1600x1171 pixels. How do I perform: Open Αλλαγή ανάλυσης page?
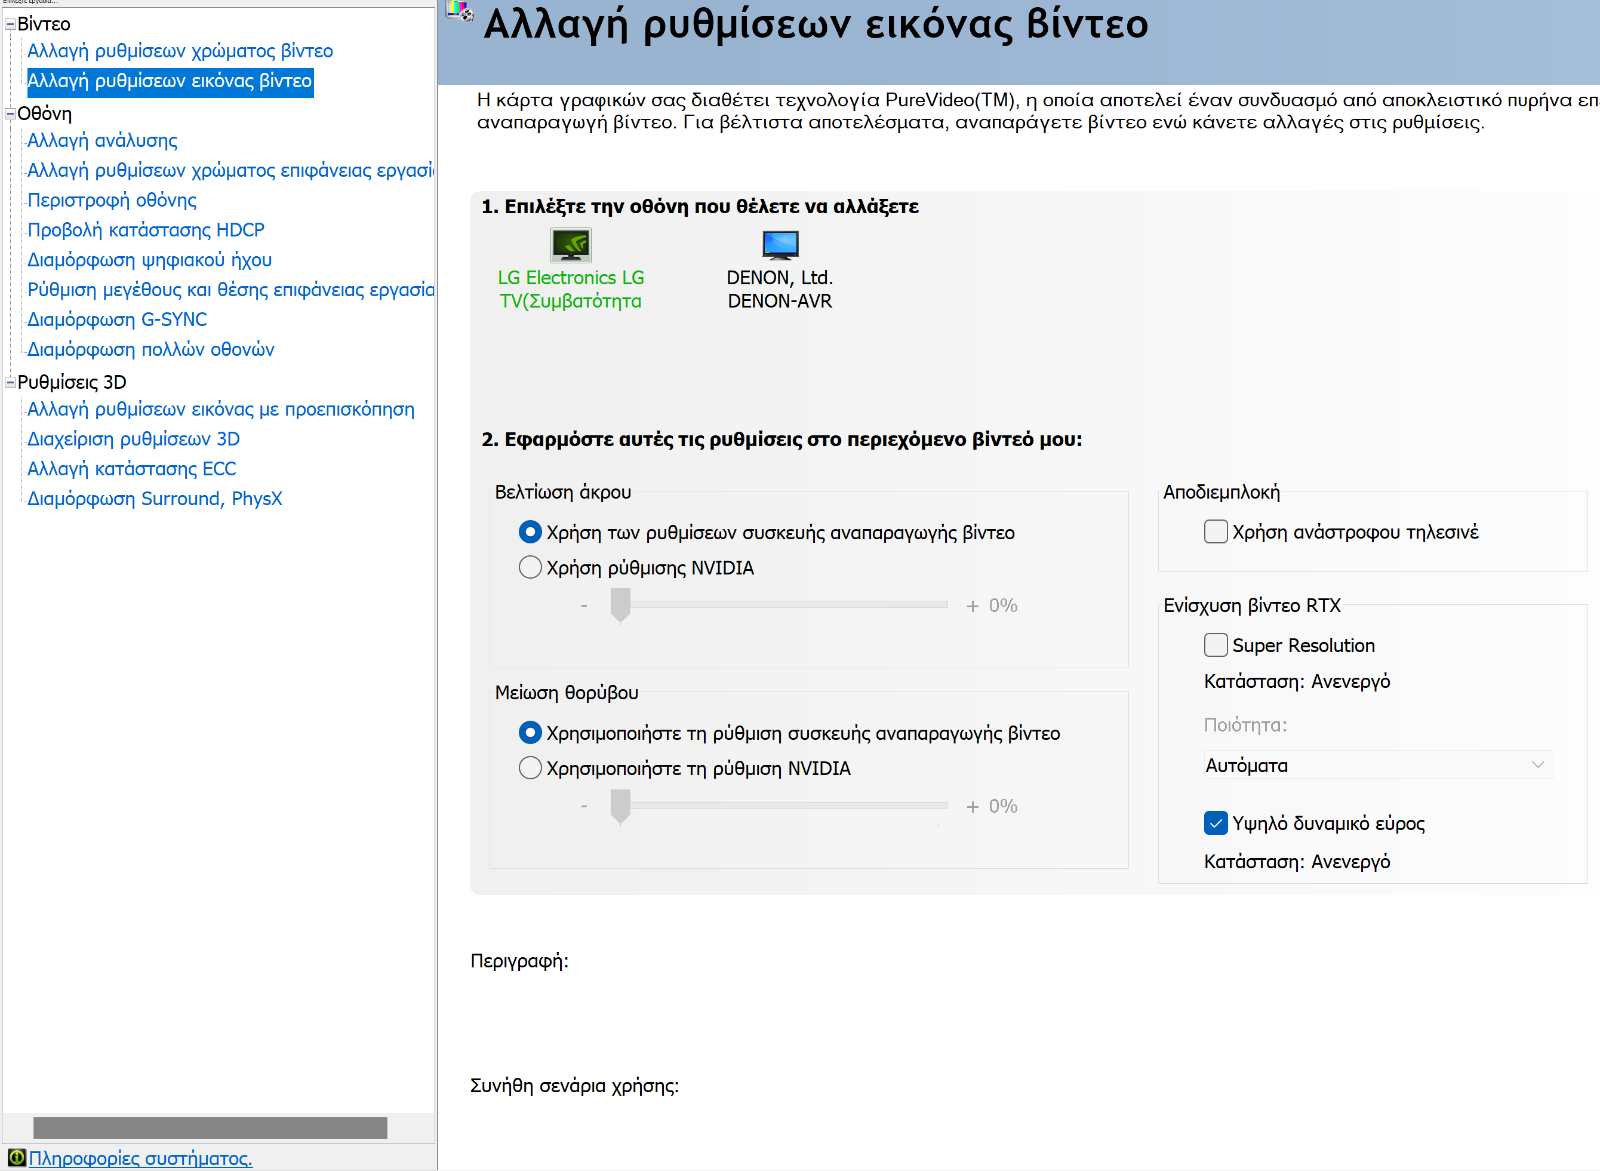coord(102,141)
